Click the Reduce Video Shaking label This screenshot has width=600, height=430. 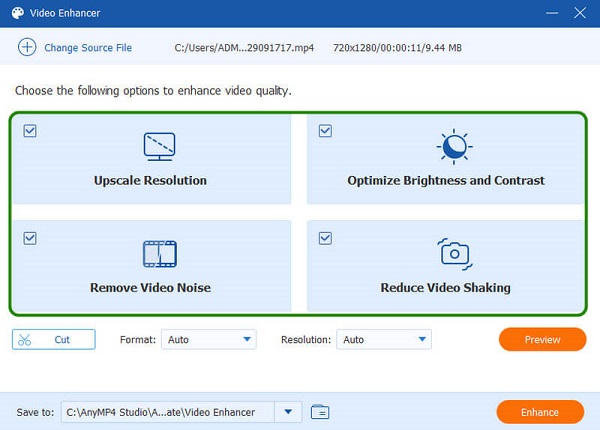point(445,288)
